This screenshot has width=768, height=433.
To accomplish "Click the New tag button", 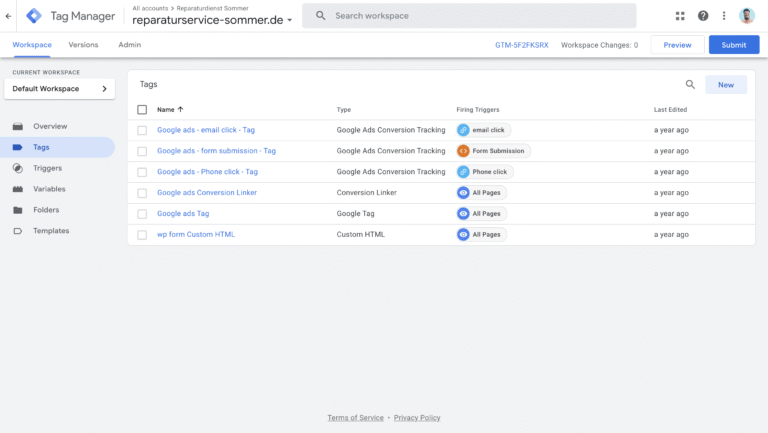I will point(725,85).
